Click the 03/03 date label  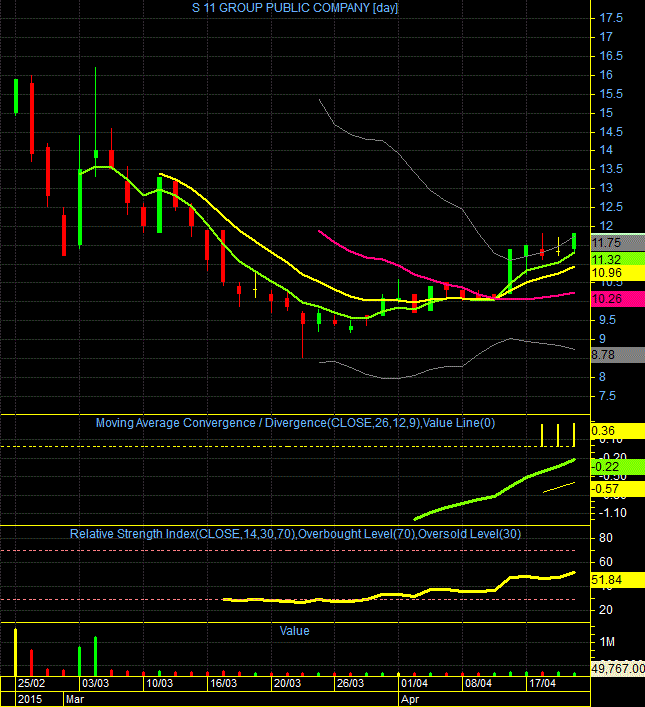(95, 683)
